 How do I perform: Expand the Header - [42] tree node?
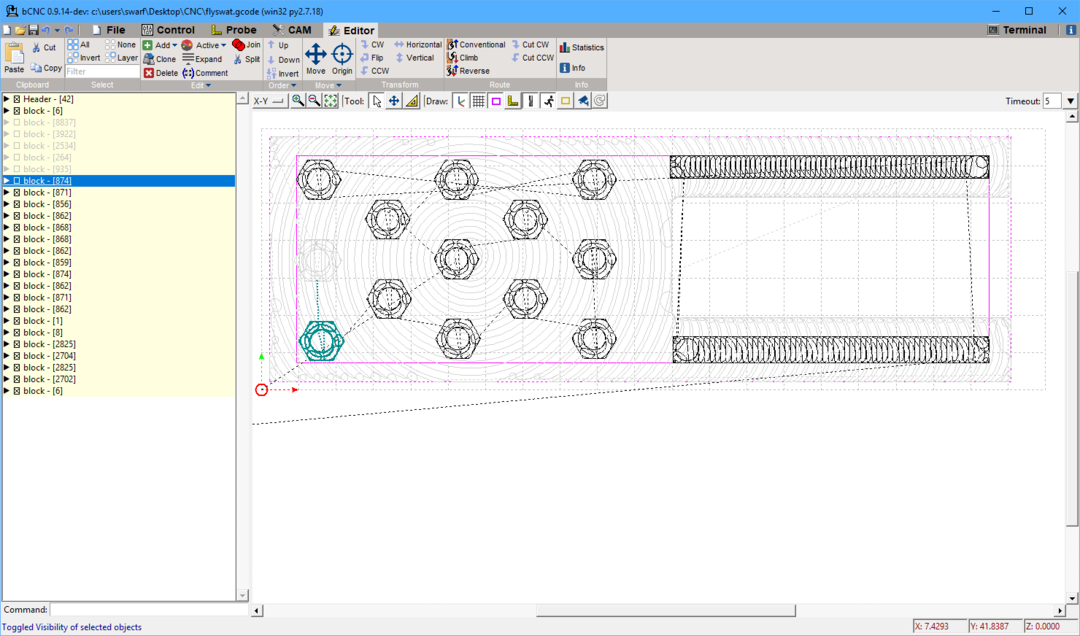pyautogui.click(x=6, y=99)
